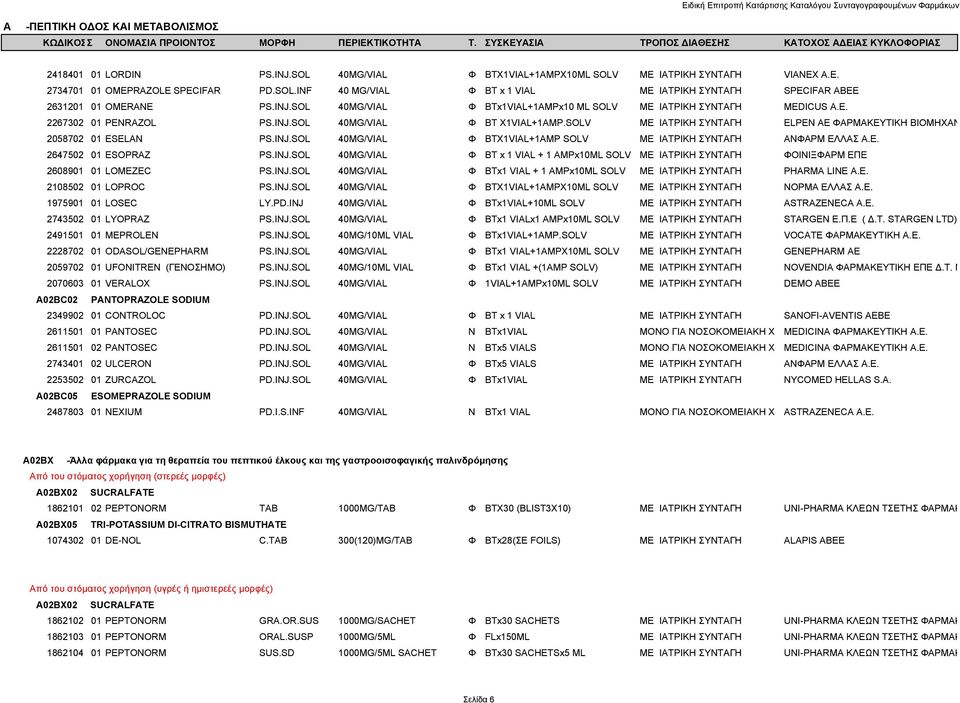Click PEPTONORM in the GRA.OR.SUS row
This screenshot has width=960, height=703.
(x=135, y=621)
